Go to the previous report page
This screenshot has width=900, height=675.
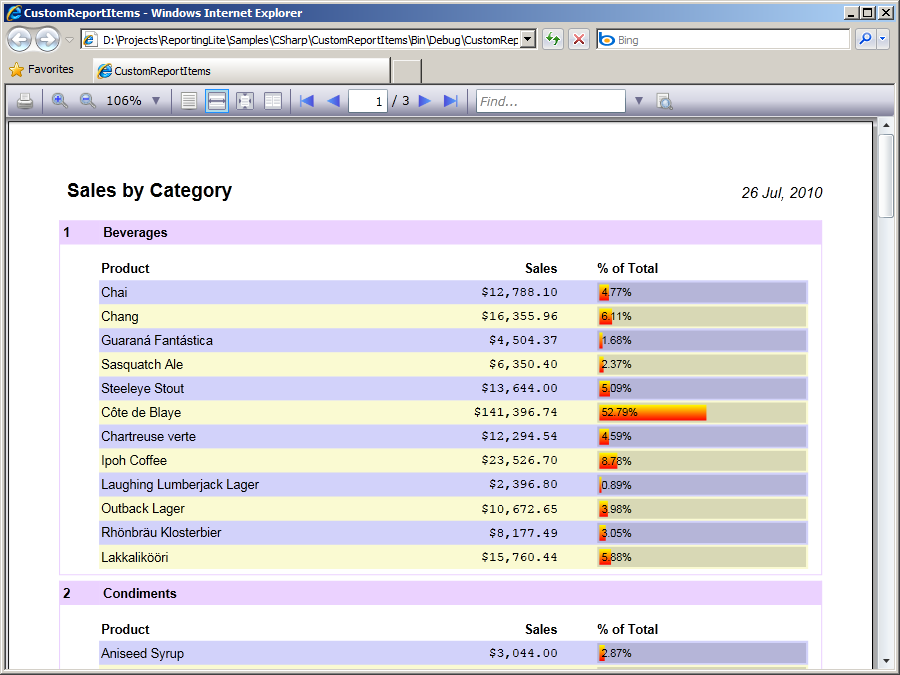(333, 101)
